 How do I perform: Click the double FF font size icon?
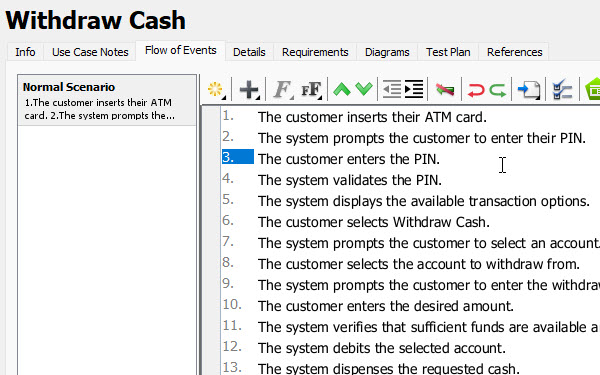(x=311, y=90)
